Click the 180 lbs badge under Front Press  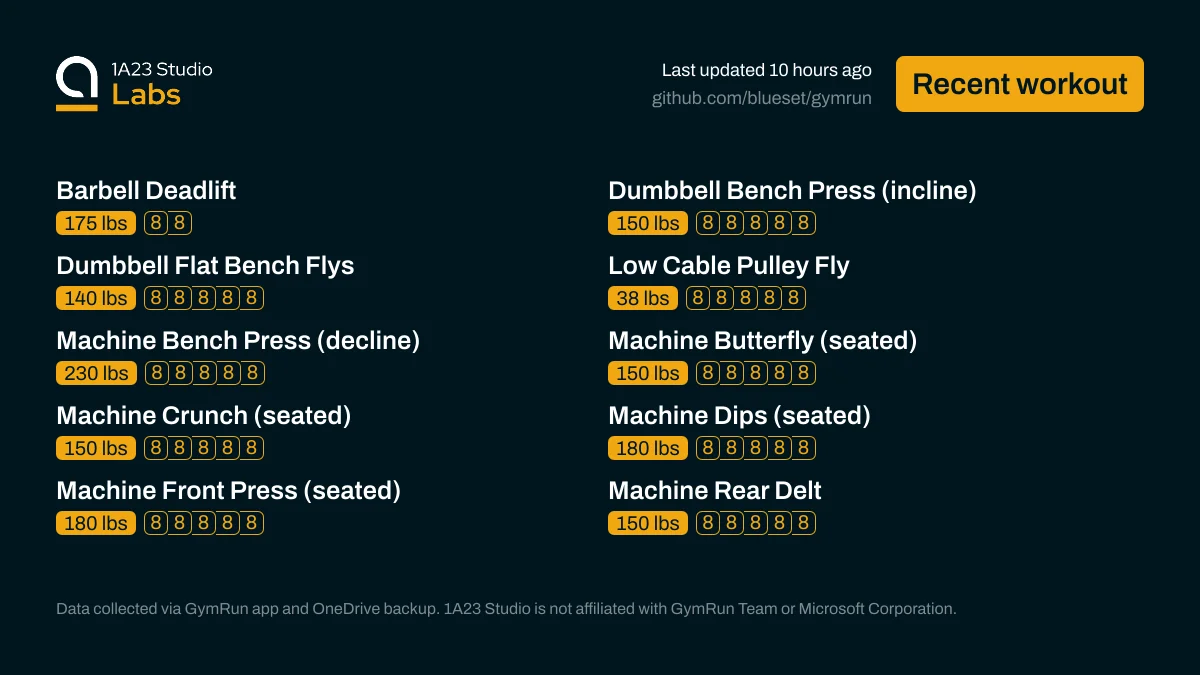click(x=96, y=523)
